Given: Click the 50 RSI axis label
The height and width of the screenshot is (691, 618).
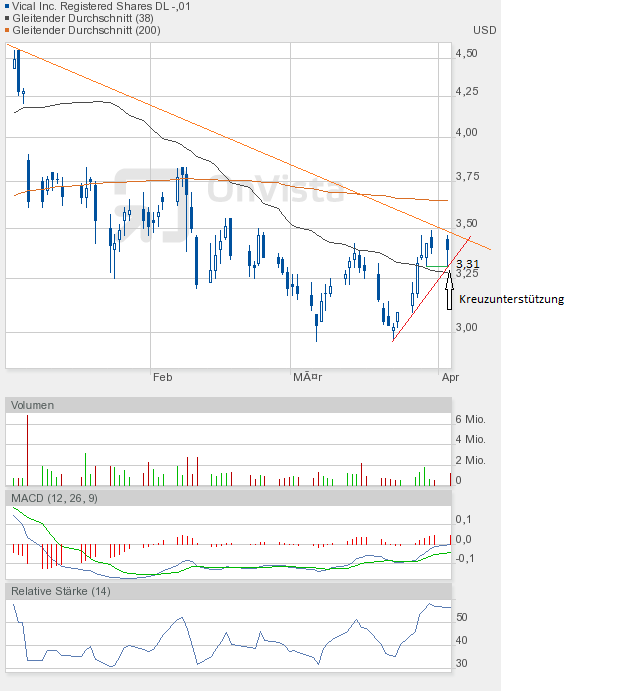Looking at the screenshot, I should coord(461,617).
